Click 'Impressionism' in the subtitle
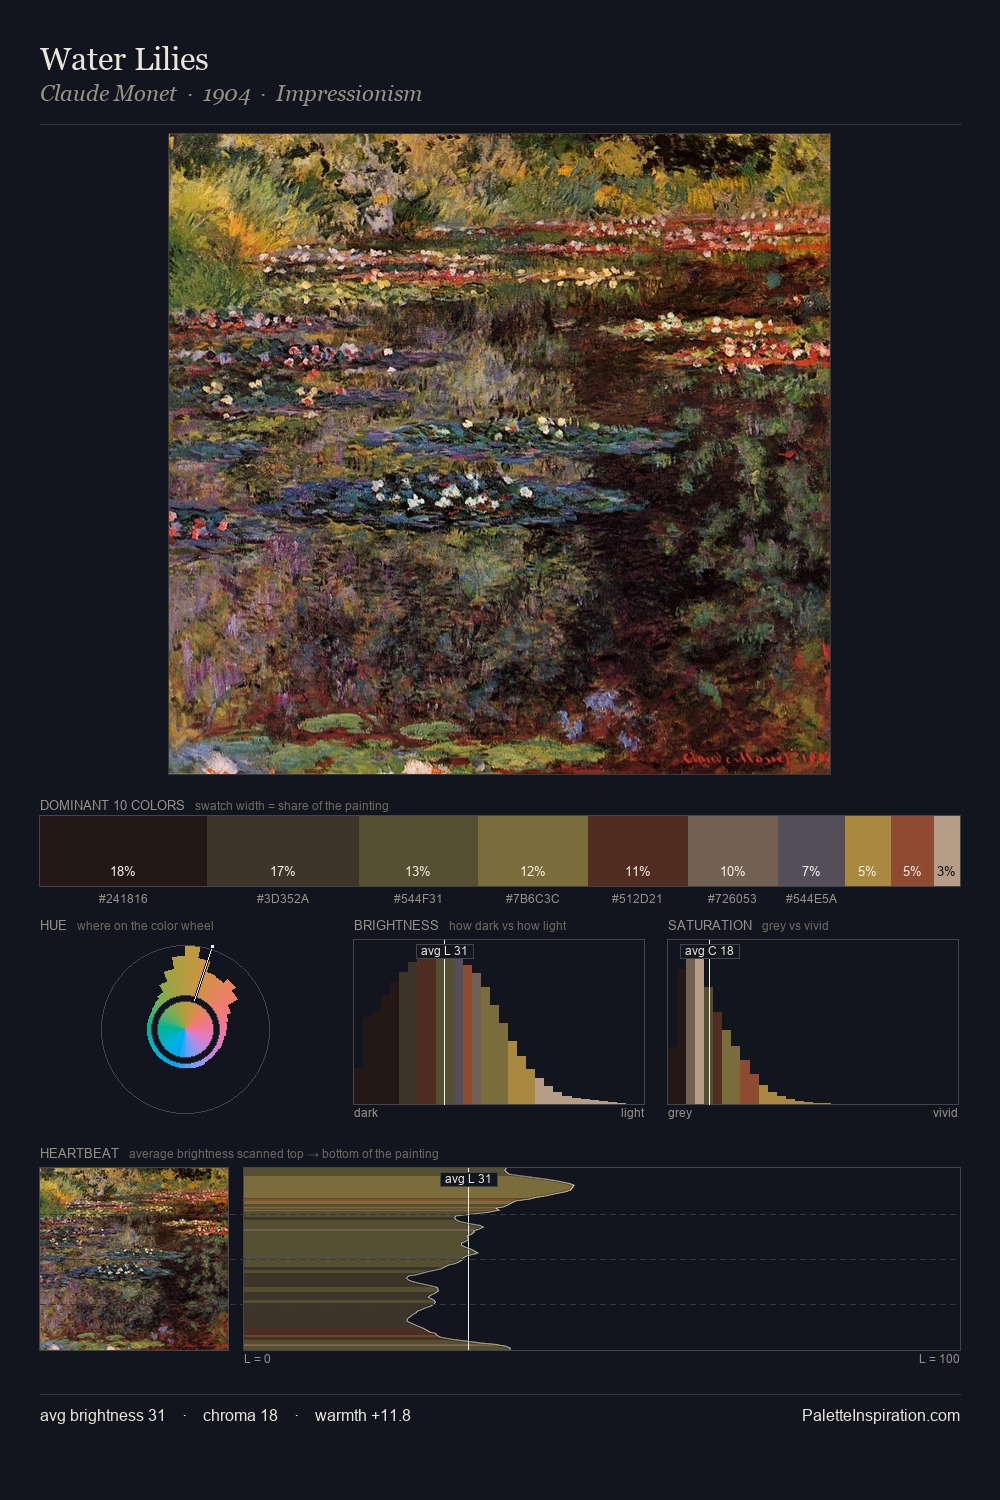 349,94
